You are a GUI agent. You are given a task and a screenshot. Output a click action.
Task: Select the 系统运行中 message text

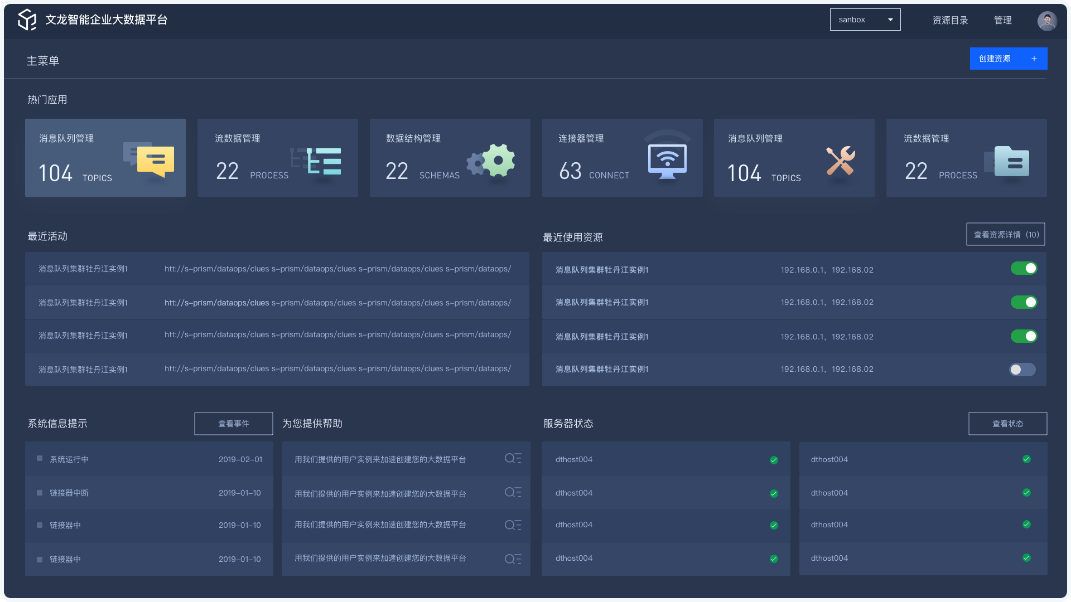point(69,459)
